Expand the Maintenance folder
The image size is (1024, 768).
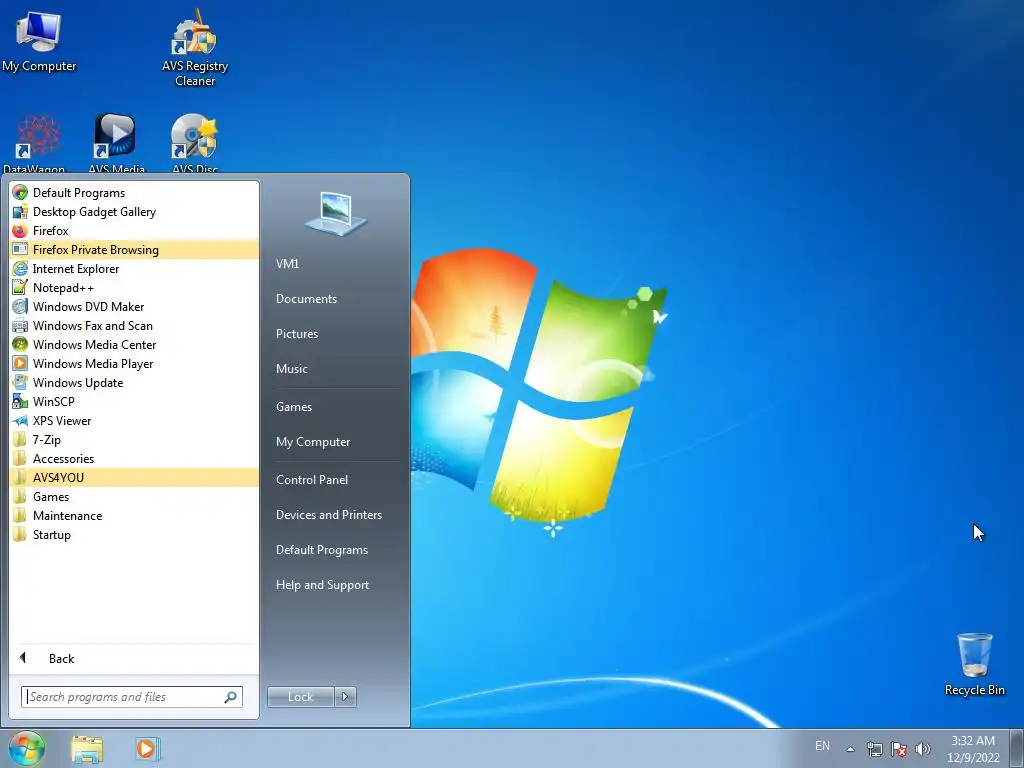135,515
